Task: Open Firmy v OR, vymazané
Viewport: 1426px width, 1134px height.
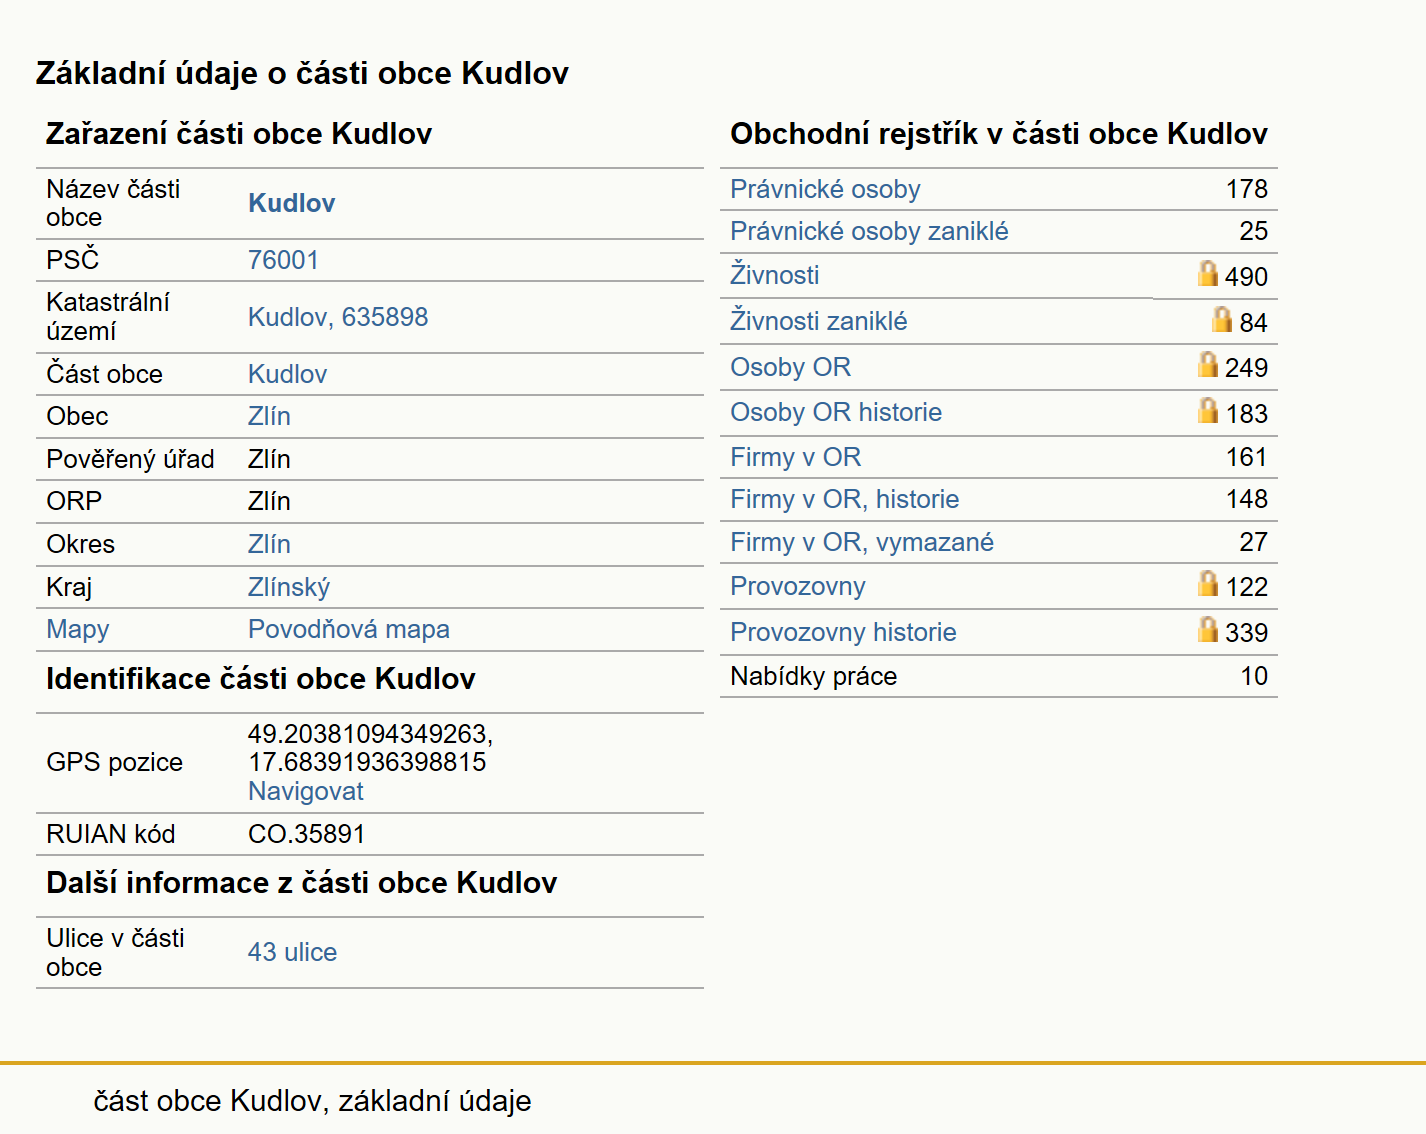Action: point(862,542)
